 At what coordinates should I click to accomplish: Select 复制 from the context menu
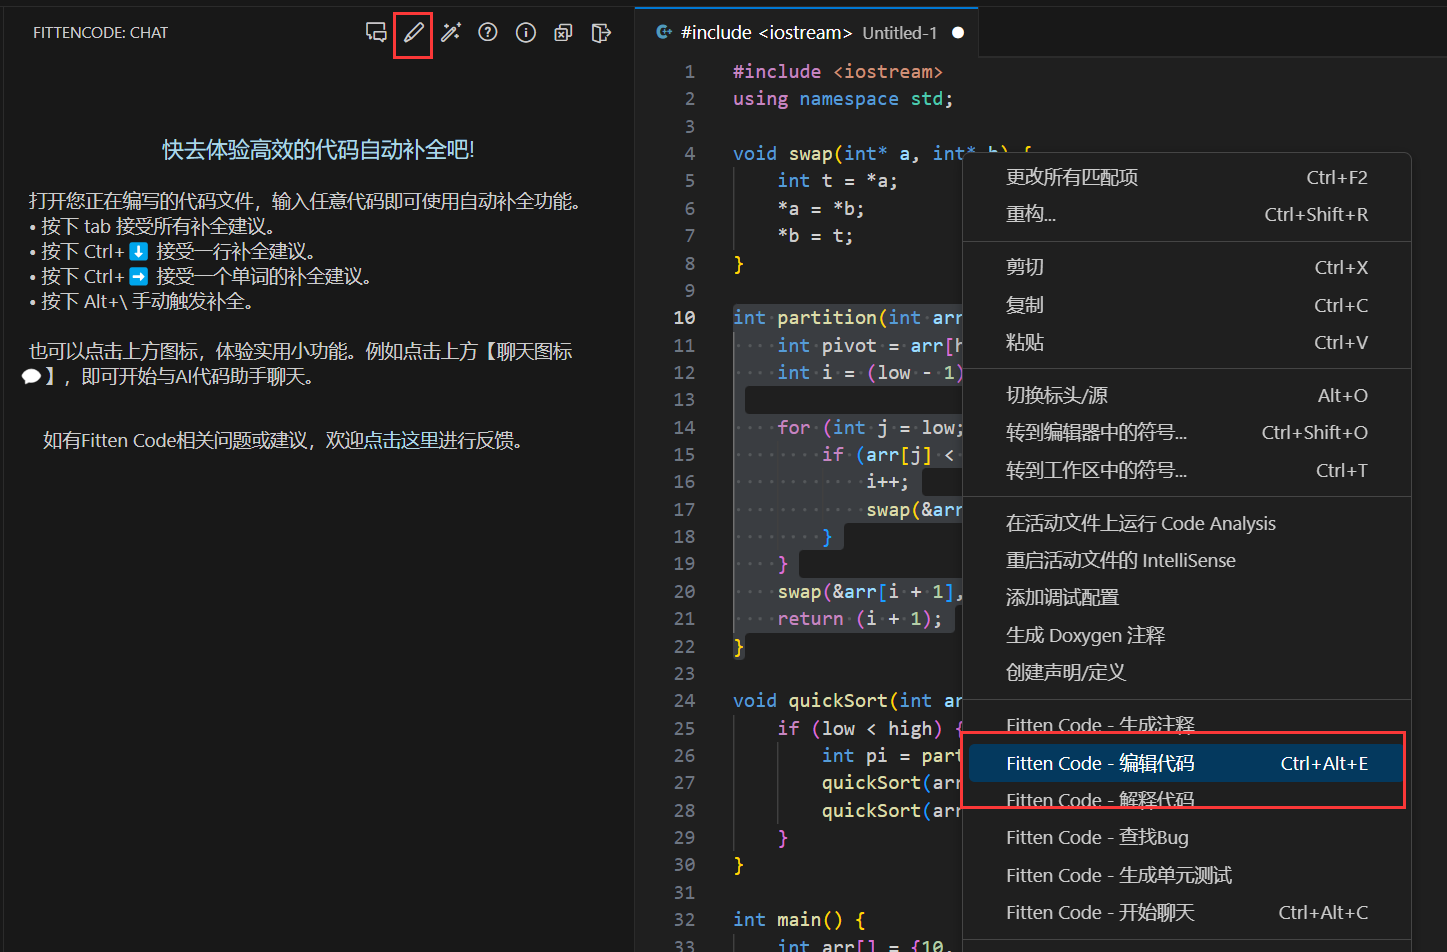(1187, 306)
